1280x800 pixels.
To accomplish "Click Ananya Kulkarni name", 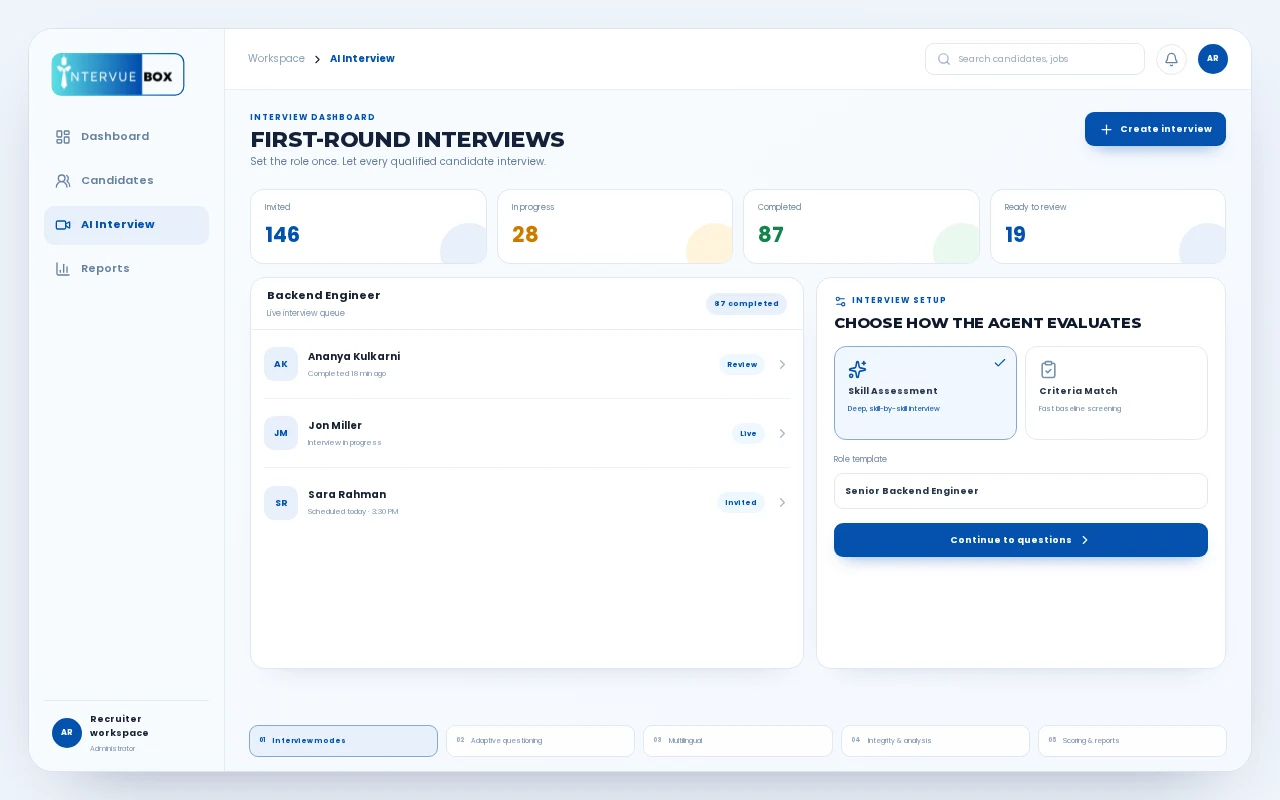I will [x=354, y=357].
